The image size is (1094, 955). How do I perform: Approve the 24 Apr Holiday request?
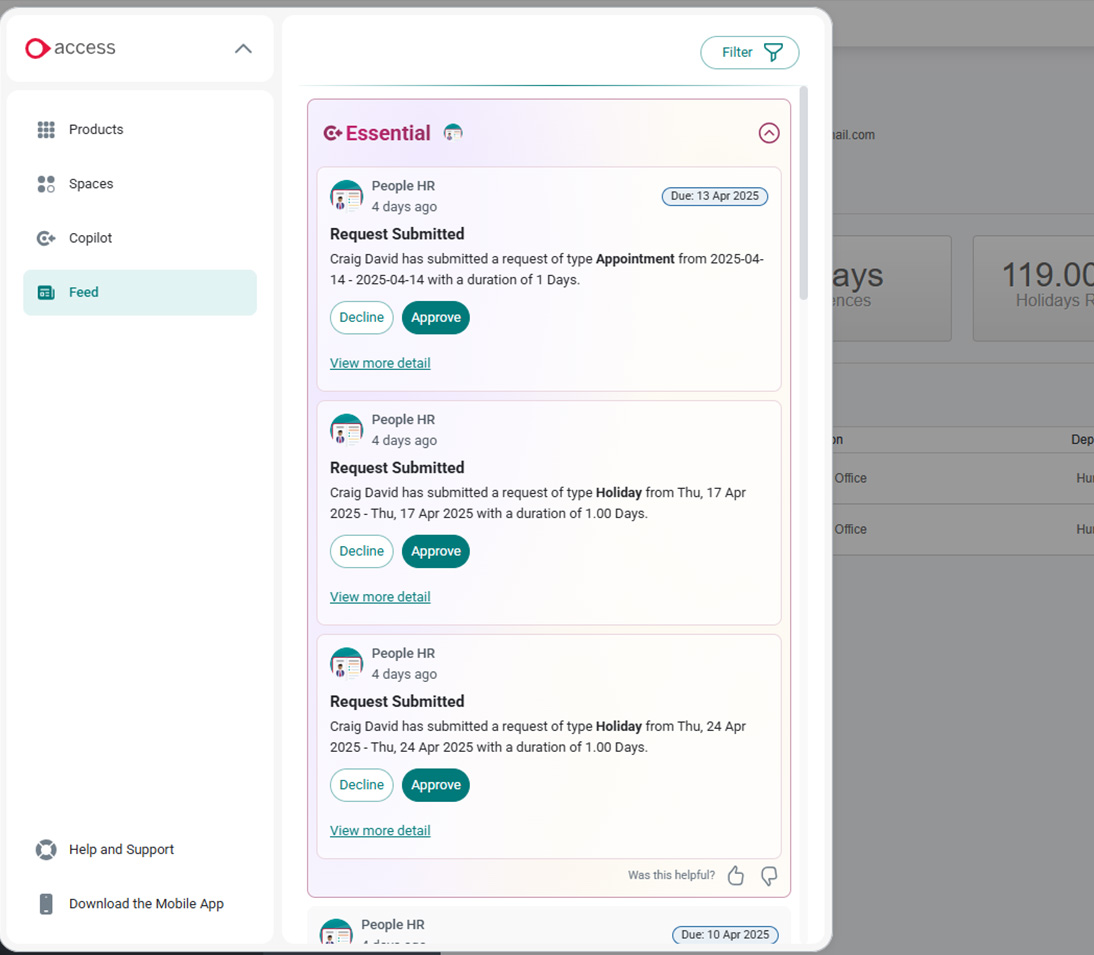pyautogui.click(x=436, y=785)
